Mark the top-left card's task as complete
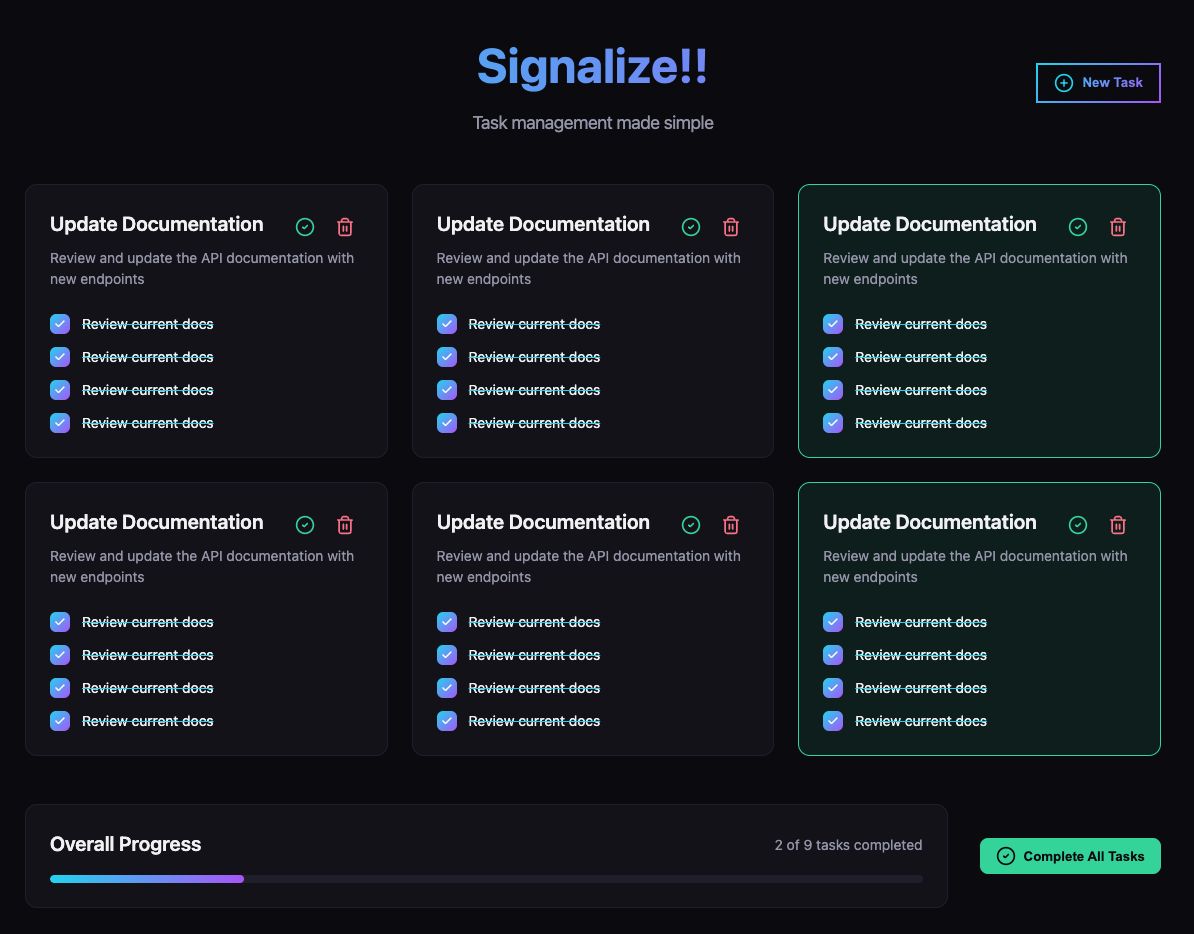The width and height of the screenshot is (1194, 934). 305,227
